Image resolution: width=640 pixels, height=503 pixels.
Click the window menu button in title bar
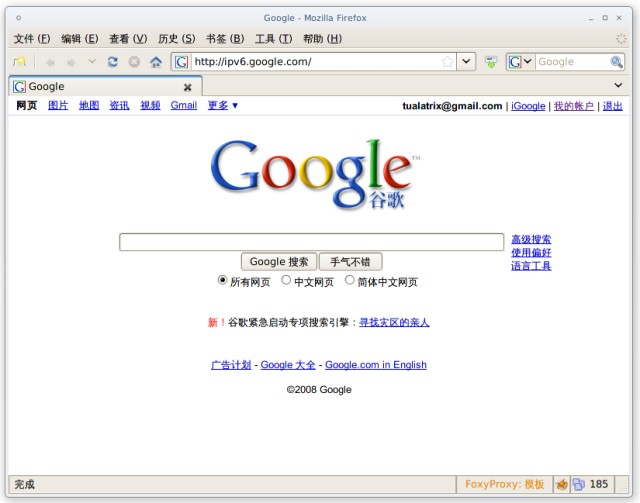click(18, 18)
